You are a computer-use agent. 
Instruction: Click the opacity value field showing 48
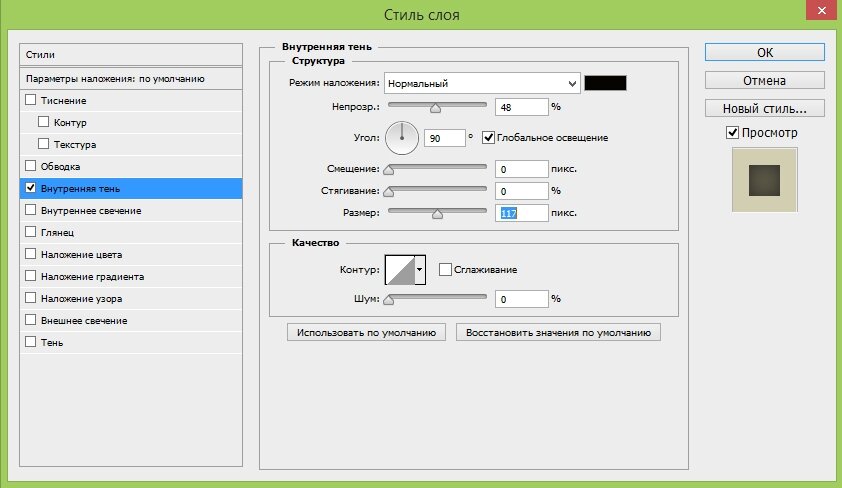click(521, 107)
